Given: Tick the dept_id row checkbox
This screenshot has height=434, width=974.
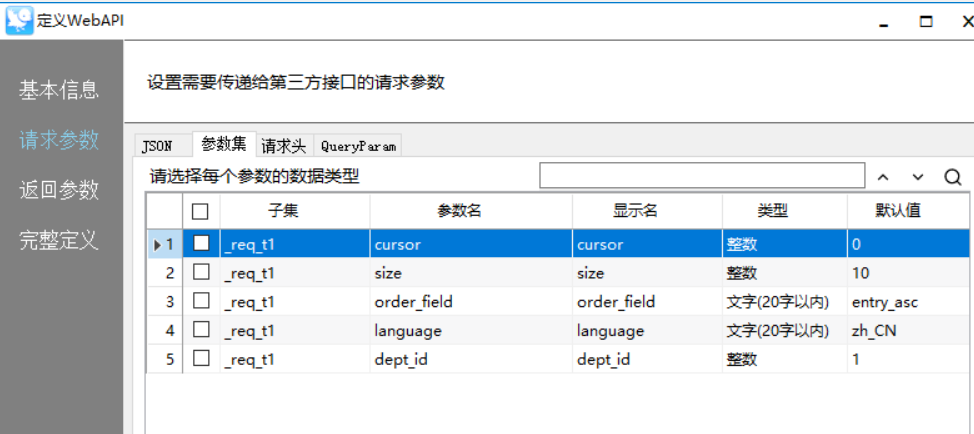Looking at the screenshot, I should pyautogui.click(x=202, y=359).
